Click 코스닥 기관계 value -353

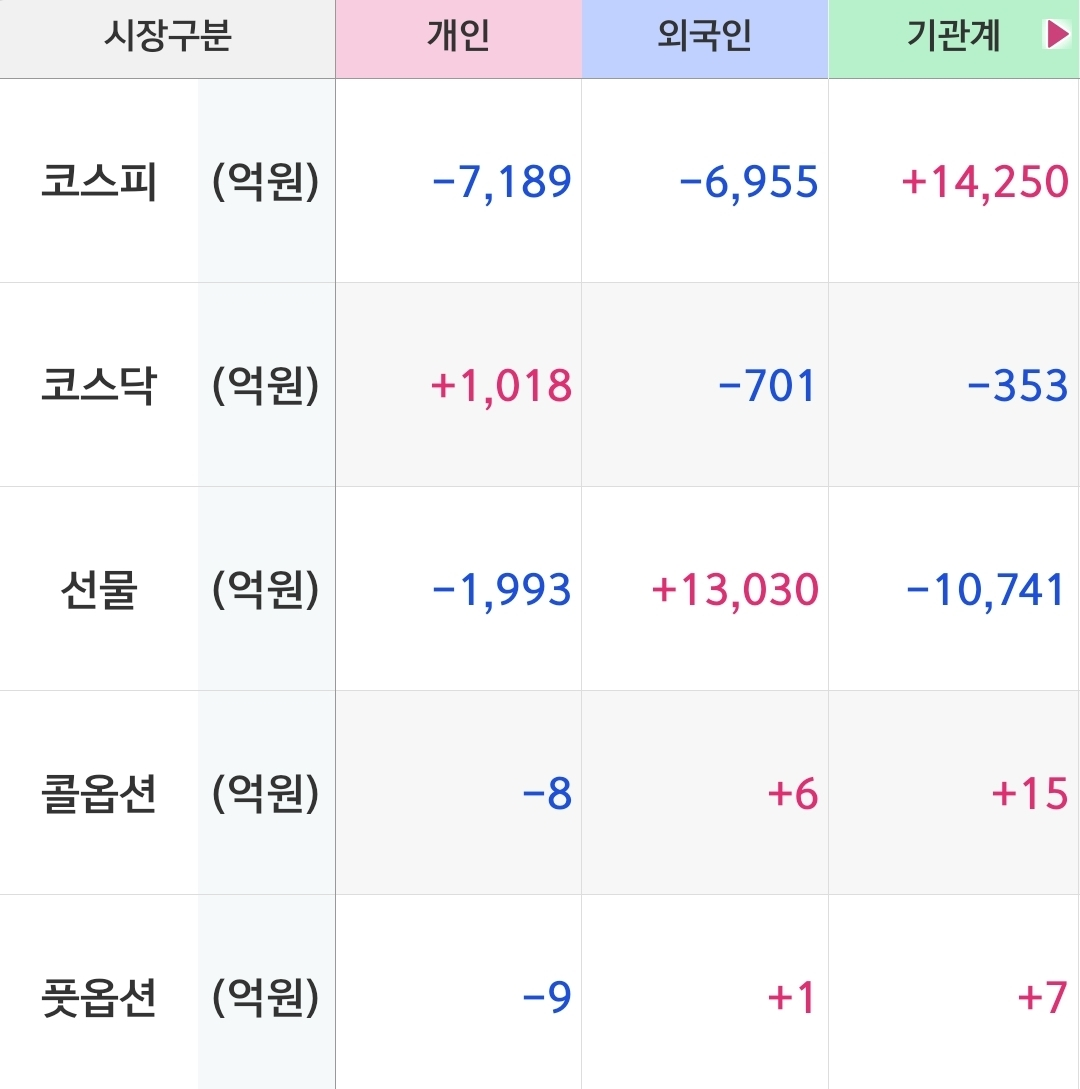coord(1017,386)
